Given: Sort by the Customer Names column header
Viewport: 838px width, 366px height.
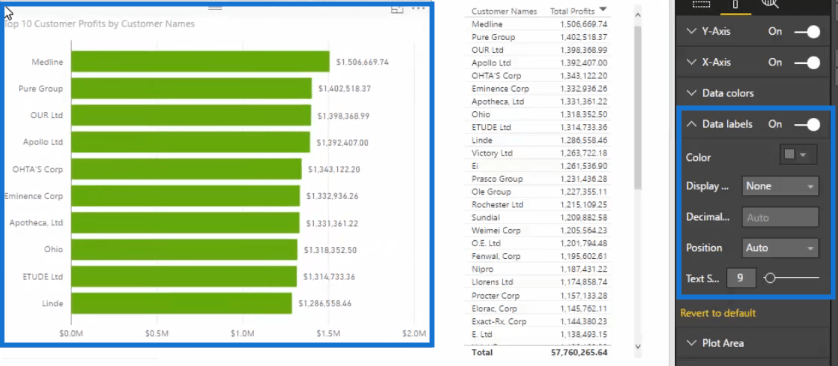Looking at the screenshot, I should click(x=504, y=11).
